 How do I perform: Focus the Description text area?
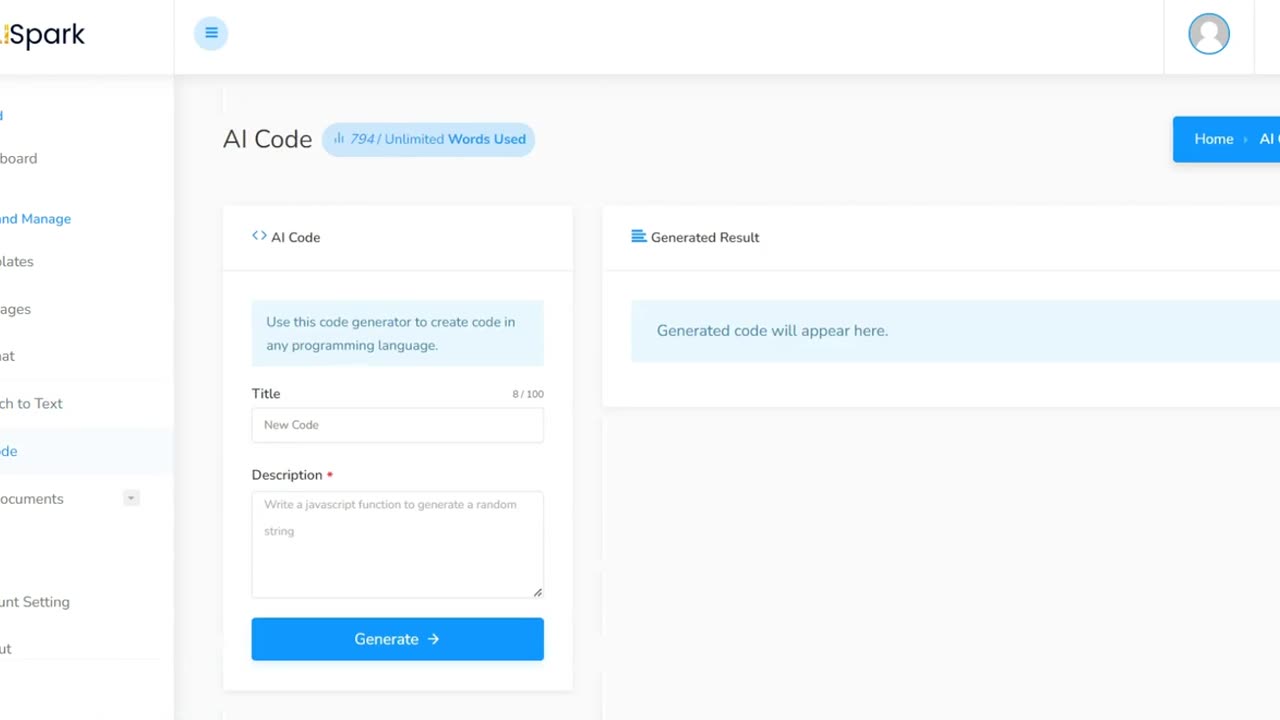pos(397,544)
